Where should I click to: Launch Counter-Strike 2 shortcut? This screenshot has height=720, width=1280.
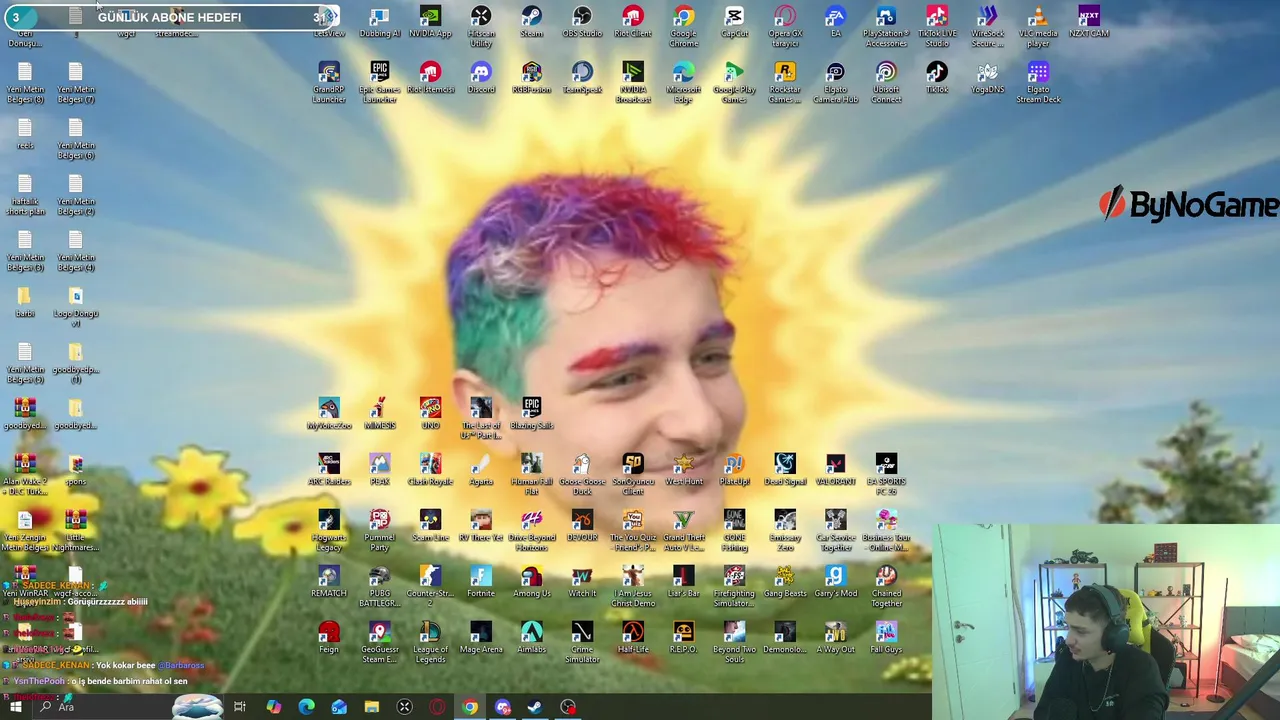coord(430,586)
